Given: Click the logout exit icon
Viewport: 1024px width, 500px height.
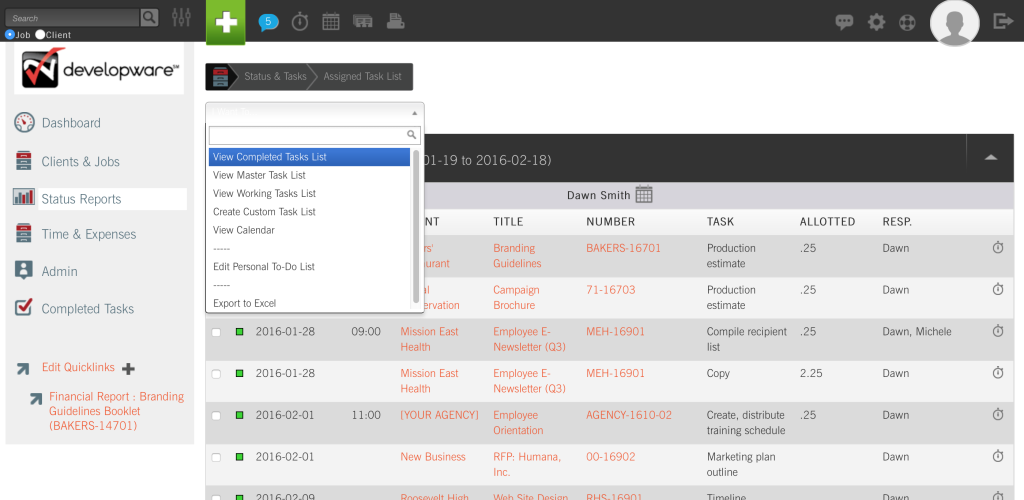Looking at the screenshot, I should click(x=1002, y=21).
